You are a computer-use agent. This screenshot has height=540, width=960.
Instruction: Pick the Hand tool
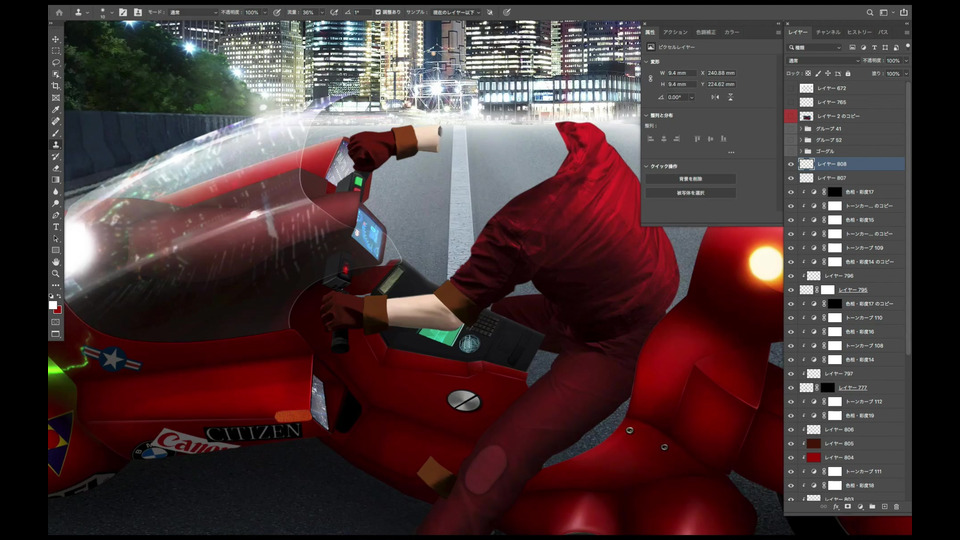pos(56,261)
